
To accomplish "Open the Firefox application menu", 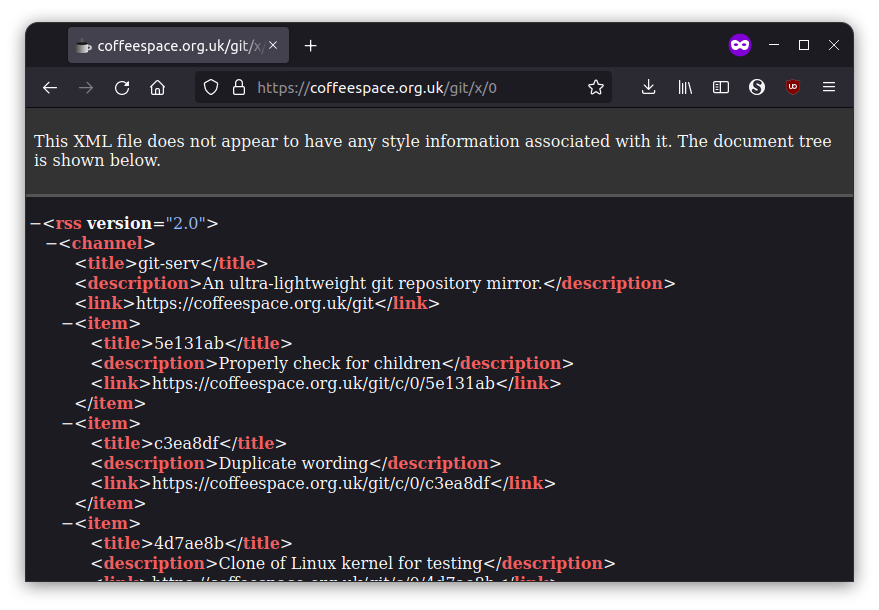I will pos(829,87).
